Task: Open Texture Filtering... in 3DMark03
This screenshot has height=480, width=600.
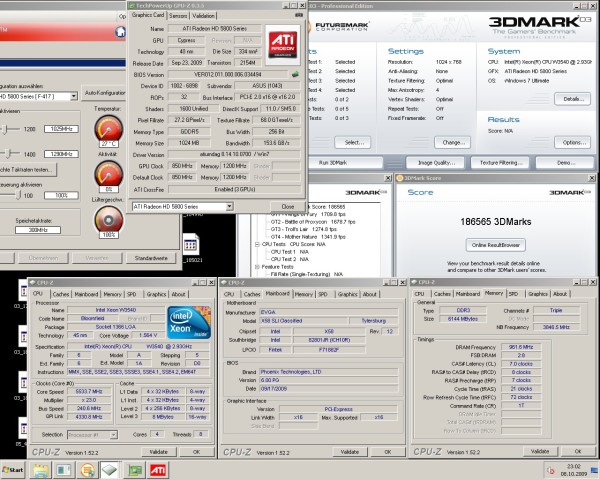Action: tap(500, 163)
